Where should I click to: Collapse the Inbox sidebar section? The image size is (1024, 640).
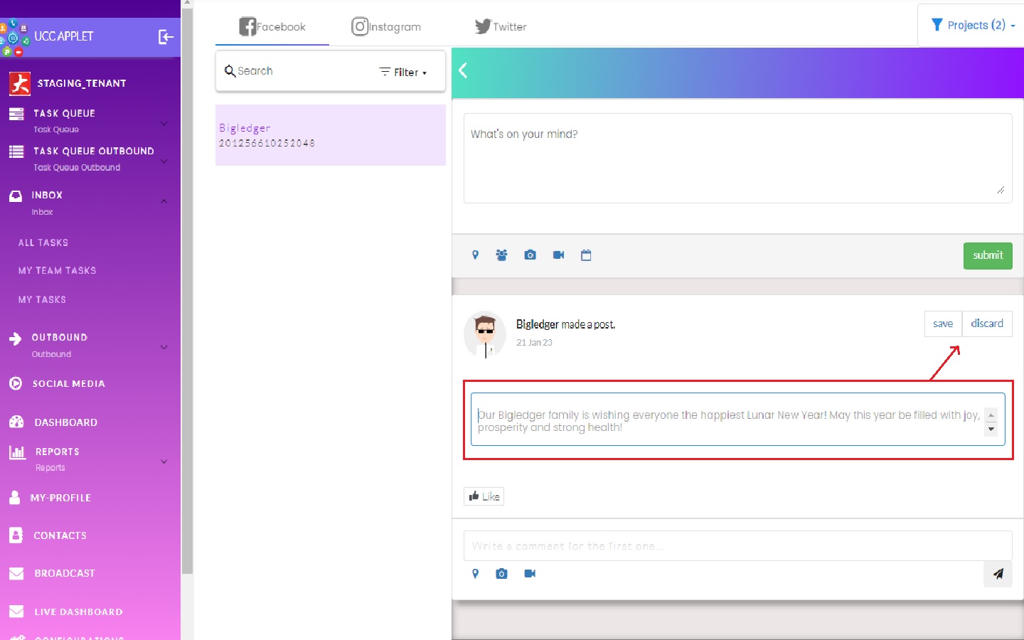pyautogui.click(x=164, y=201)
